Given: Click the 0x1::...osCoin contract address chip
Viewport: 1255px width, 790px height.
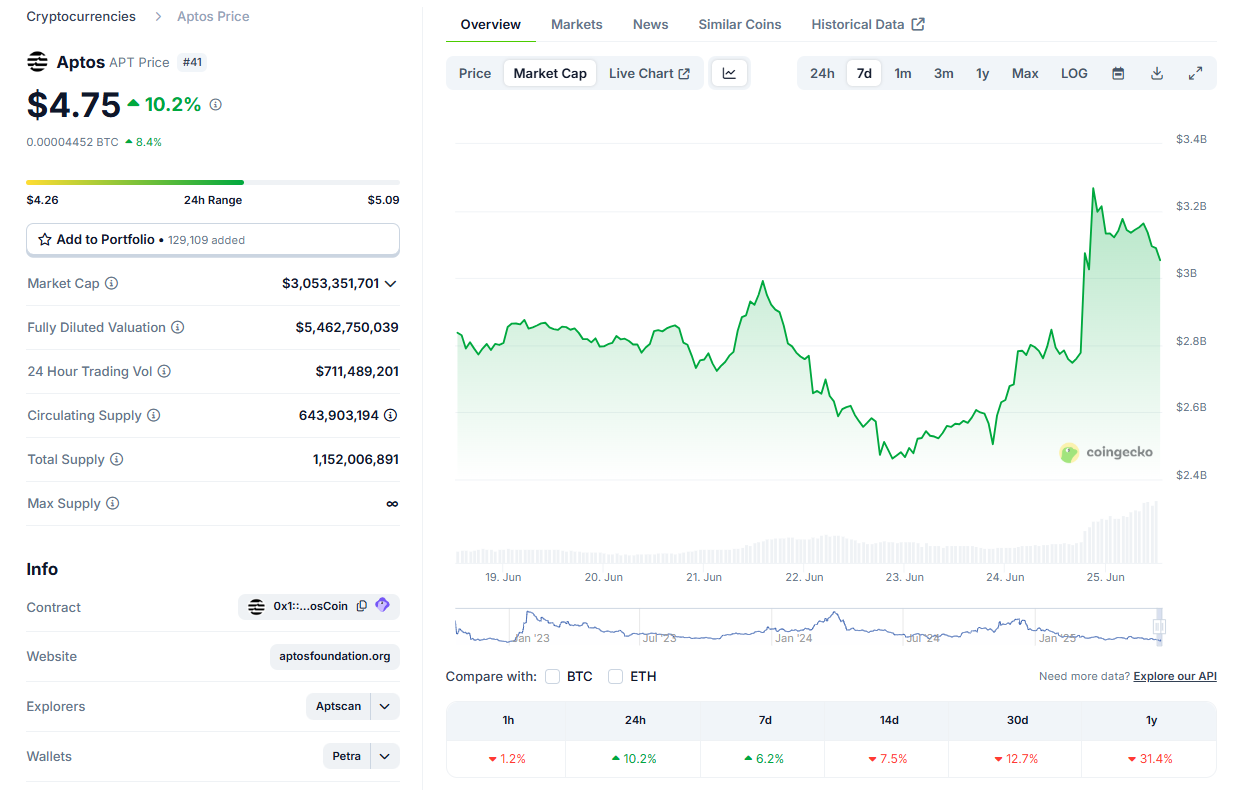Looking at the screenshot, I should tap(319, 606).
